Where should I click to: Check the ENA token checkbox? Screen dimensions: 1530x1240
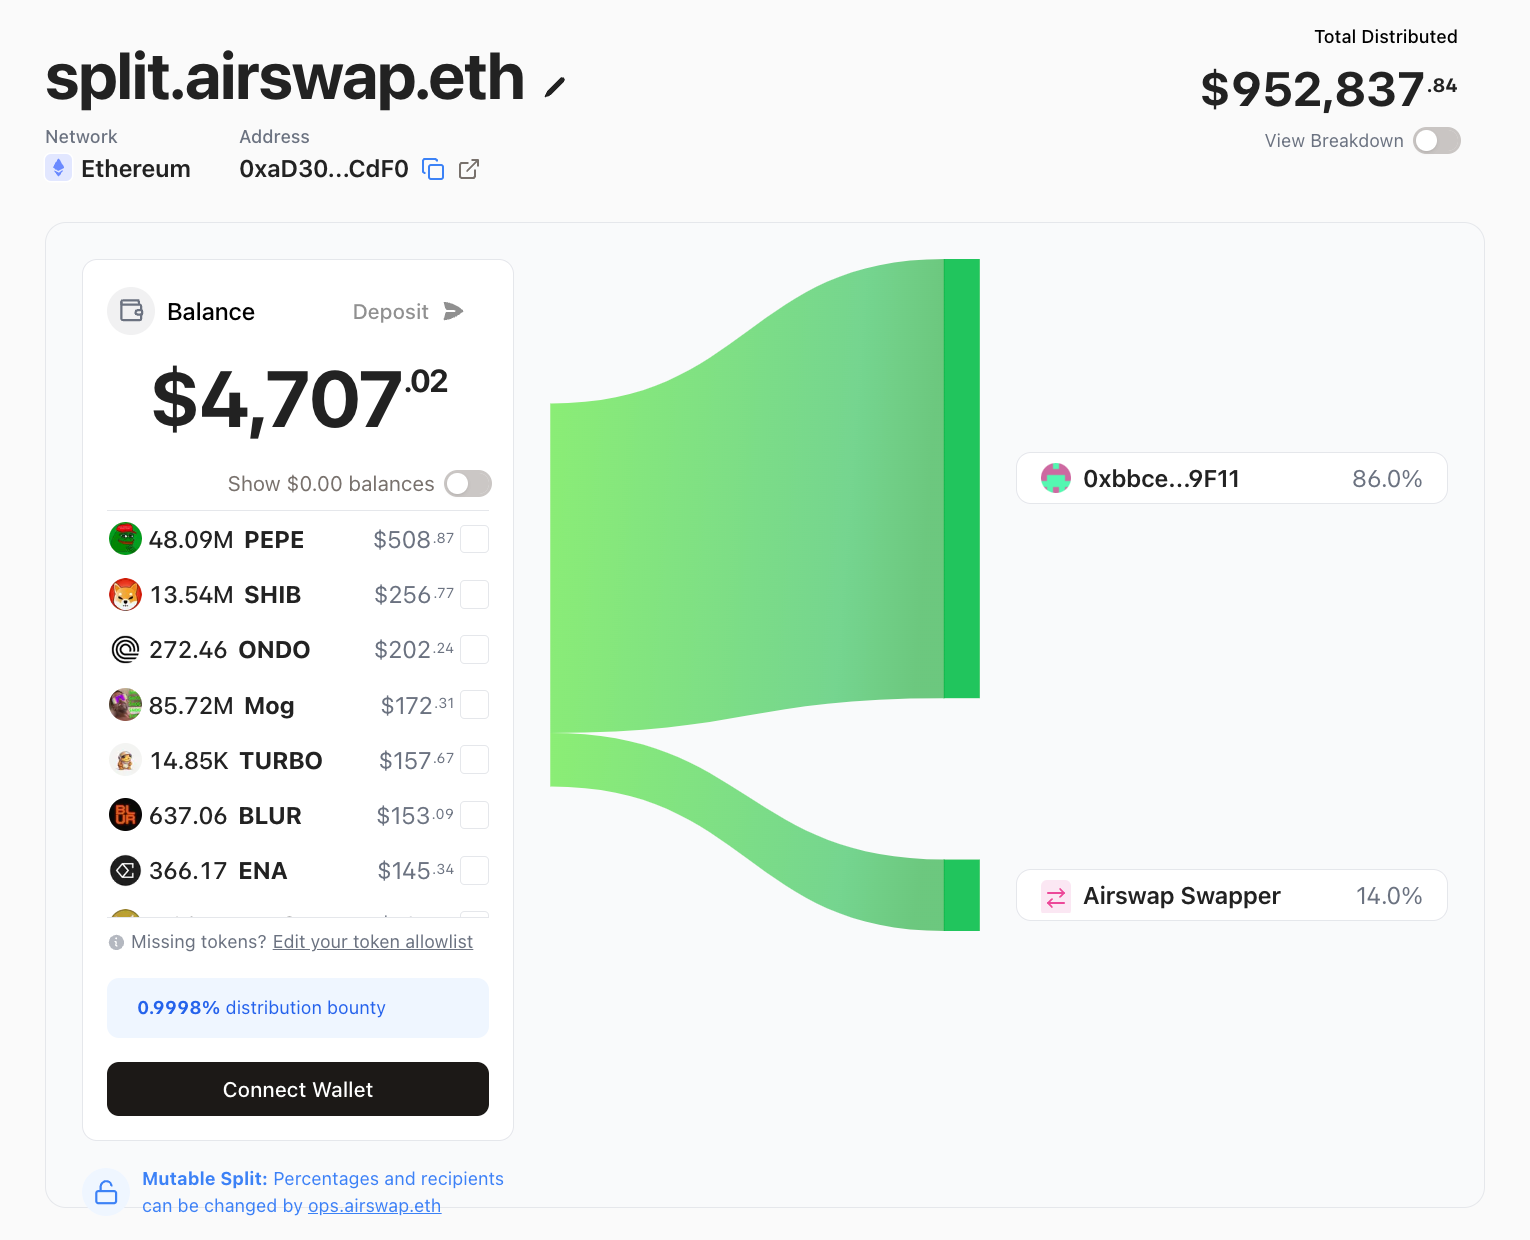point(474,870)
